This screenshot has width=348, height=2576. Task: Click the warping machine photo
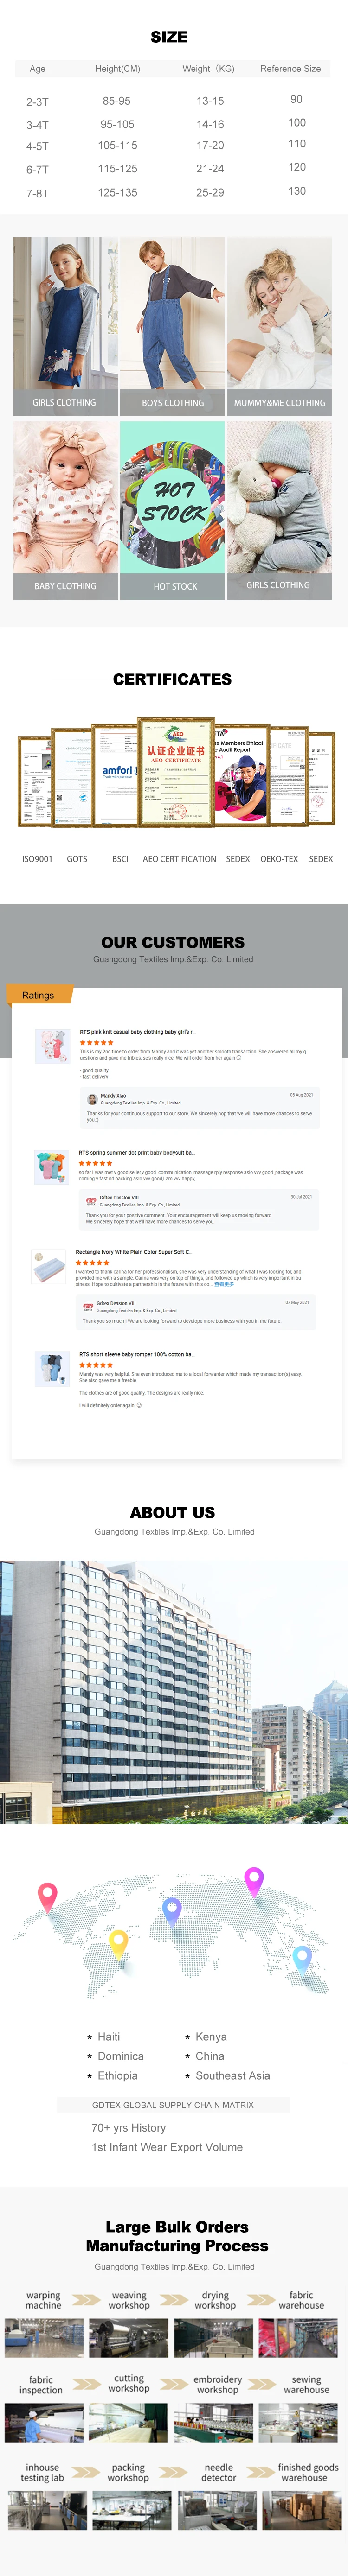pyautogui.click(x=43, y=2338)
